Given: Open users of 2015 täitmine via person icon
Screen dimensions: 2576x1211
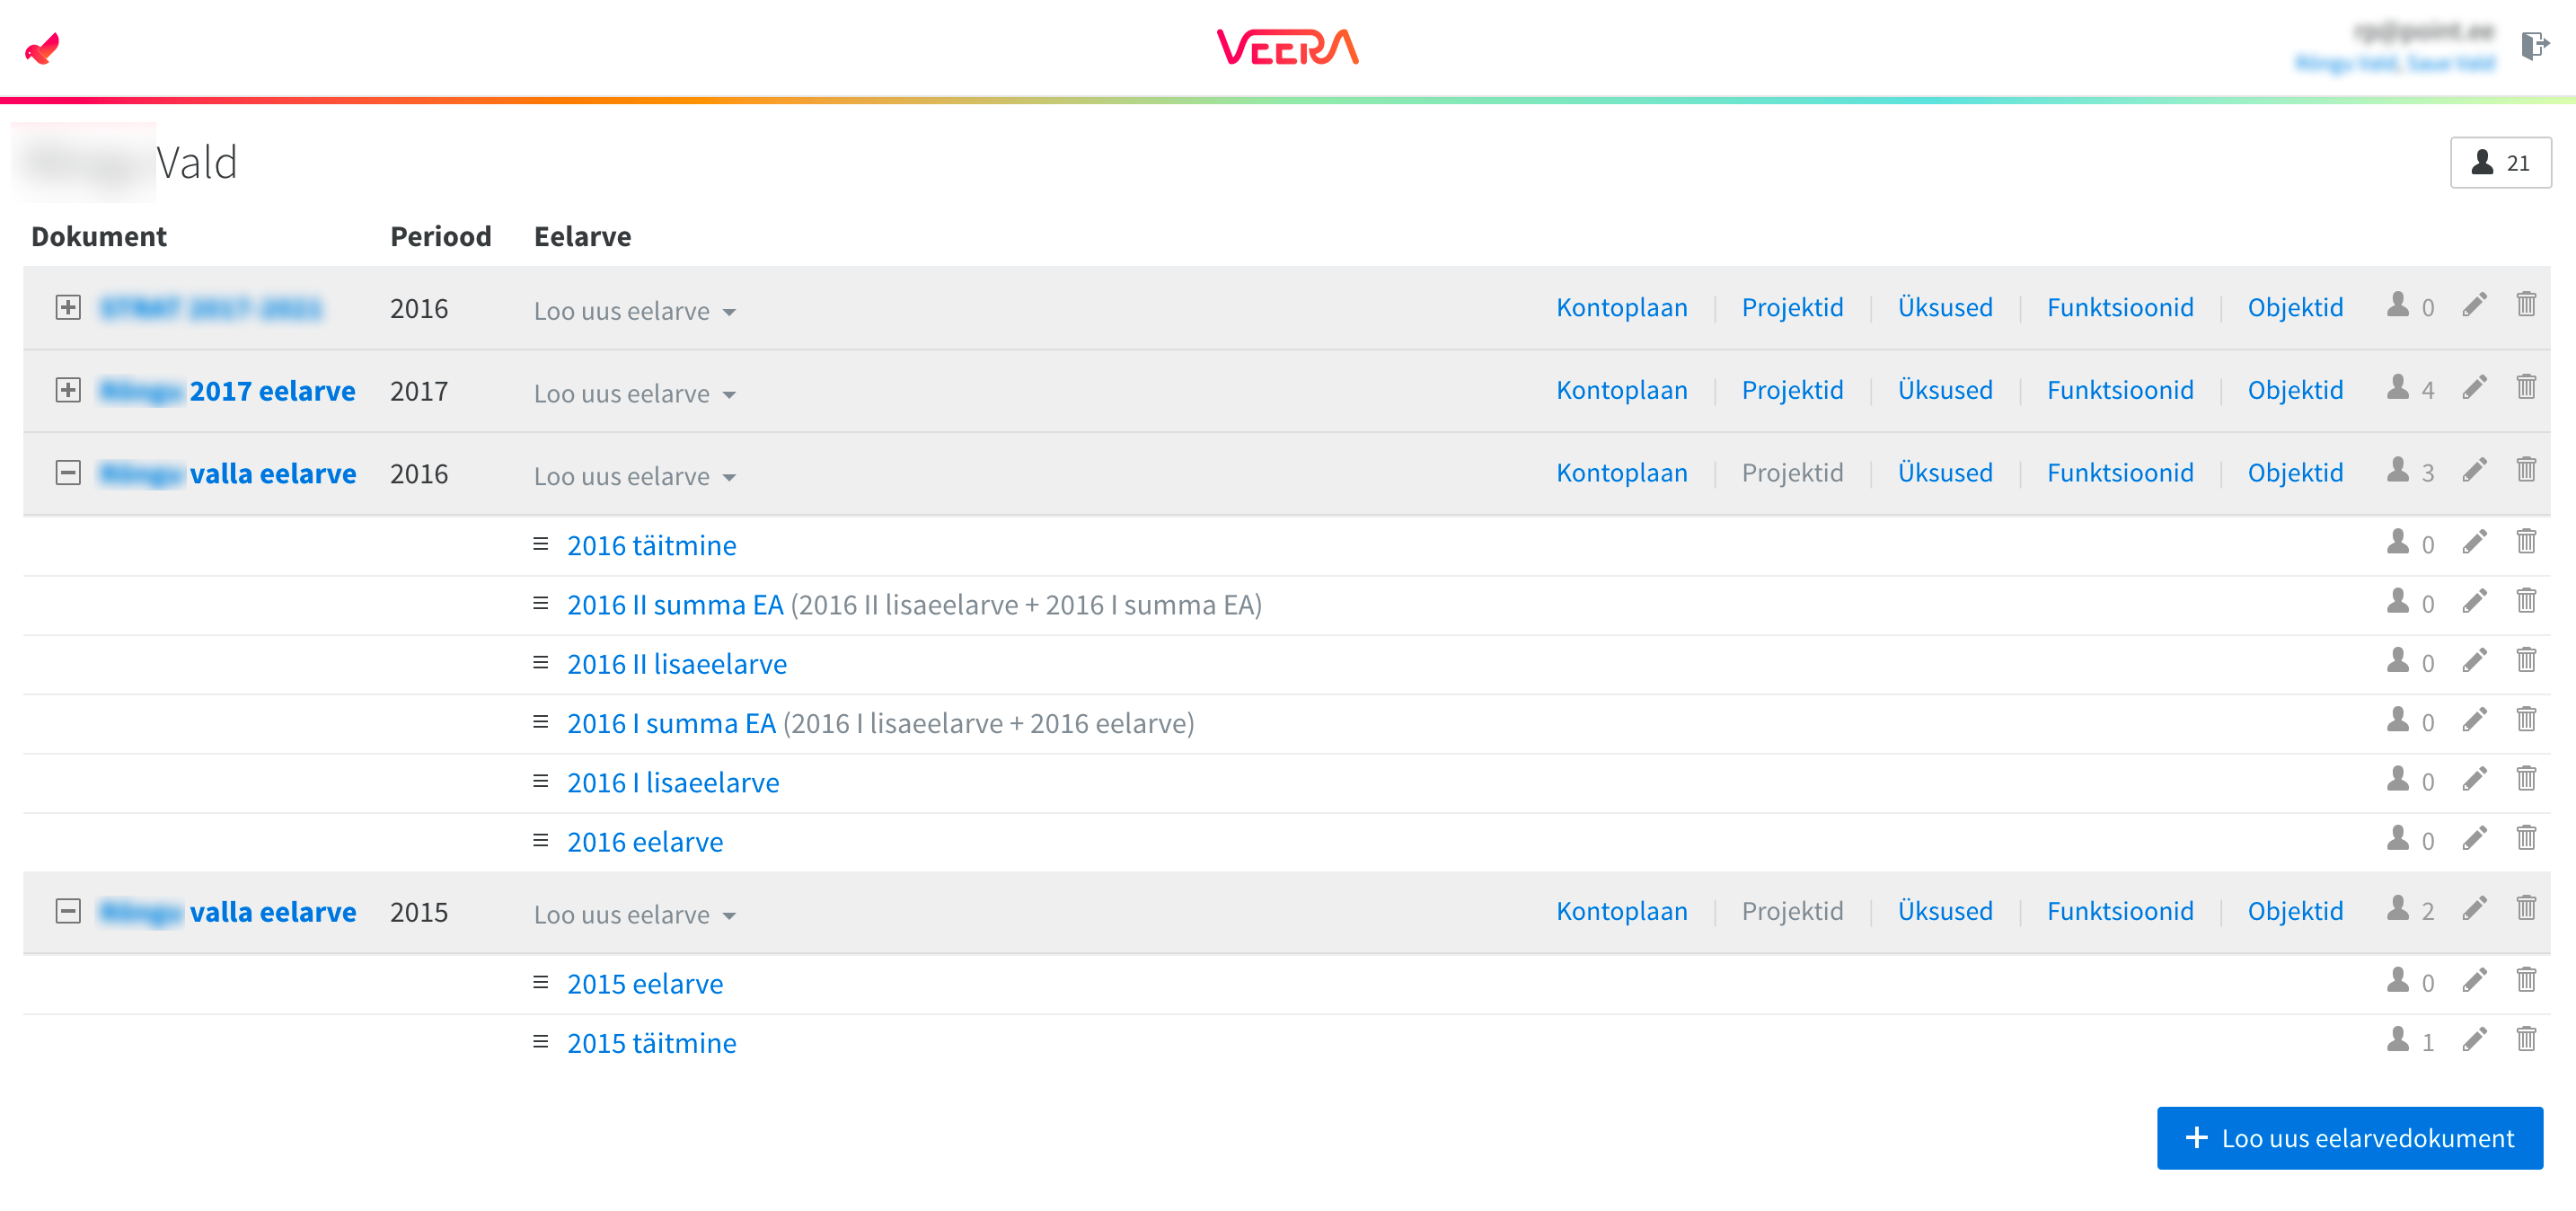Looking at the screenshot, I should pos(2398,1041).
